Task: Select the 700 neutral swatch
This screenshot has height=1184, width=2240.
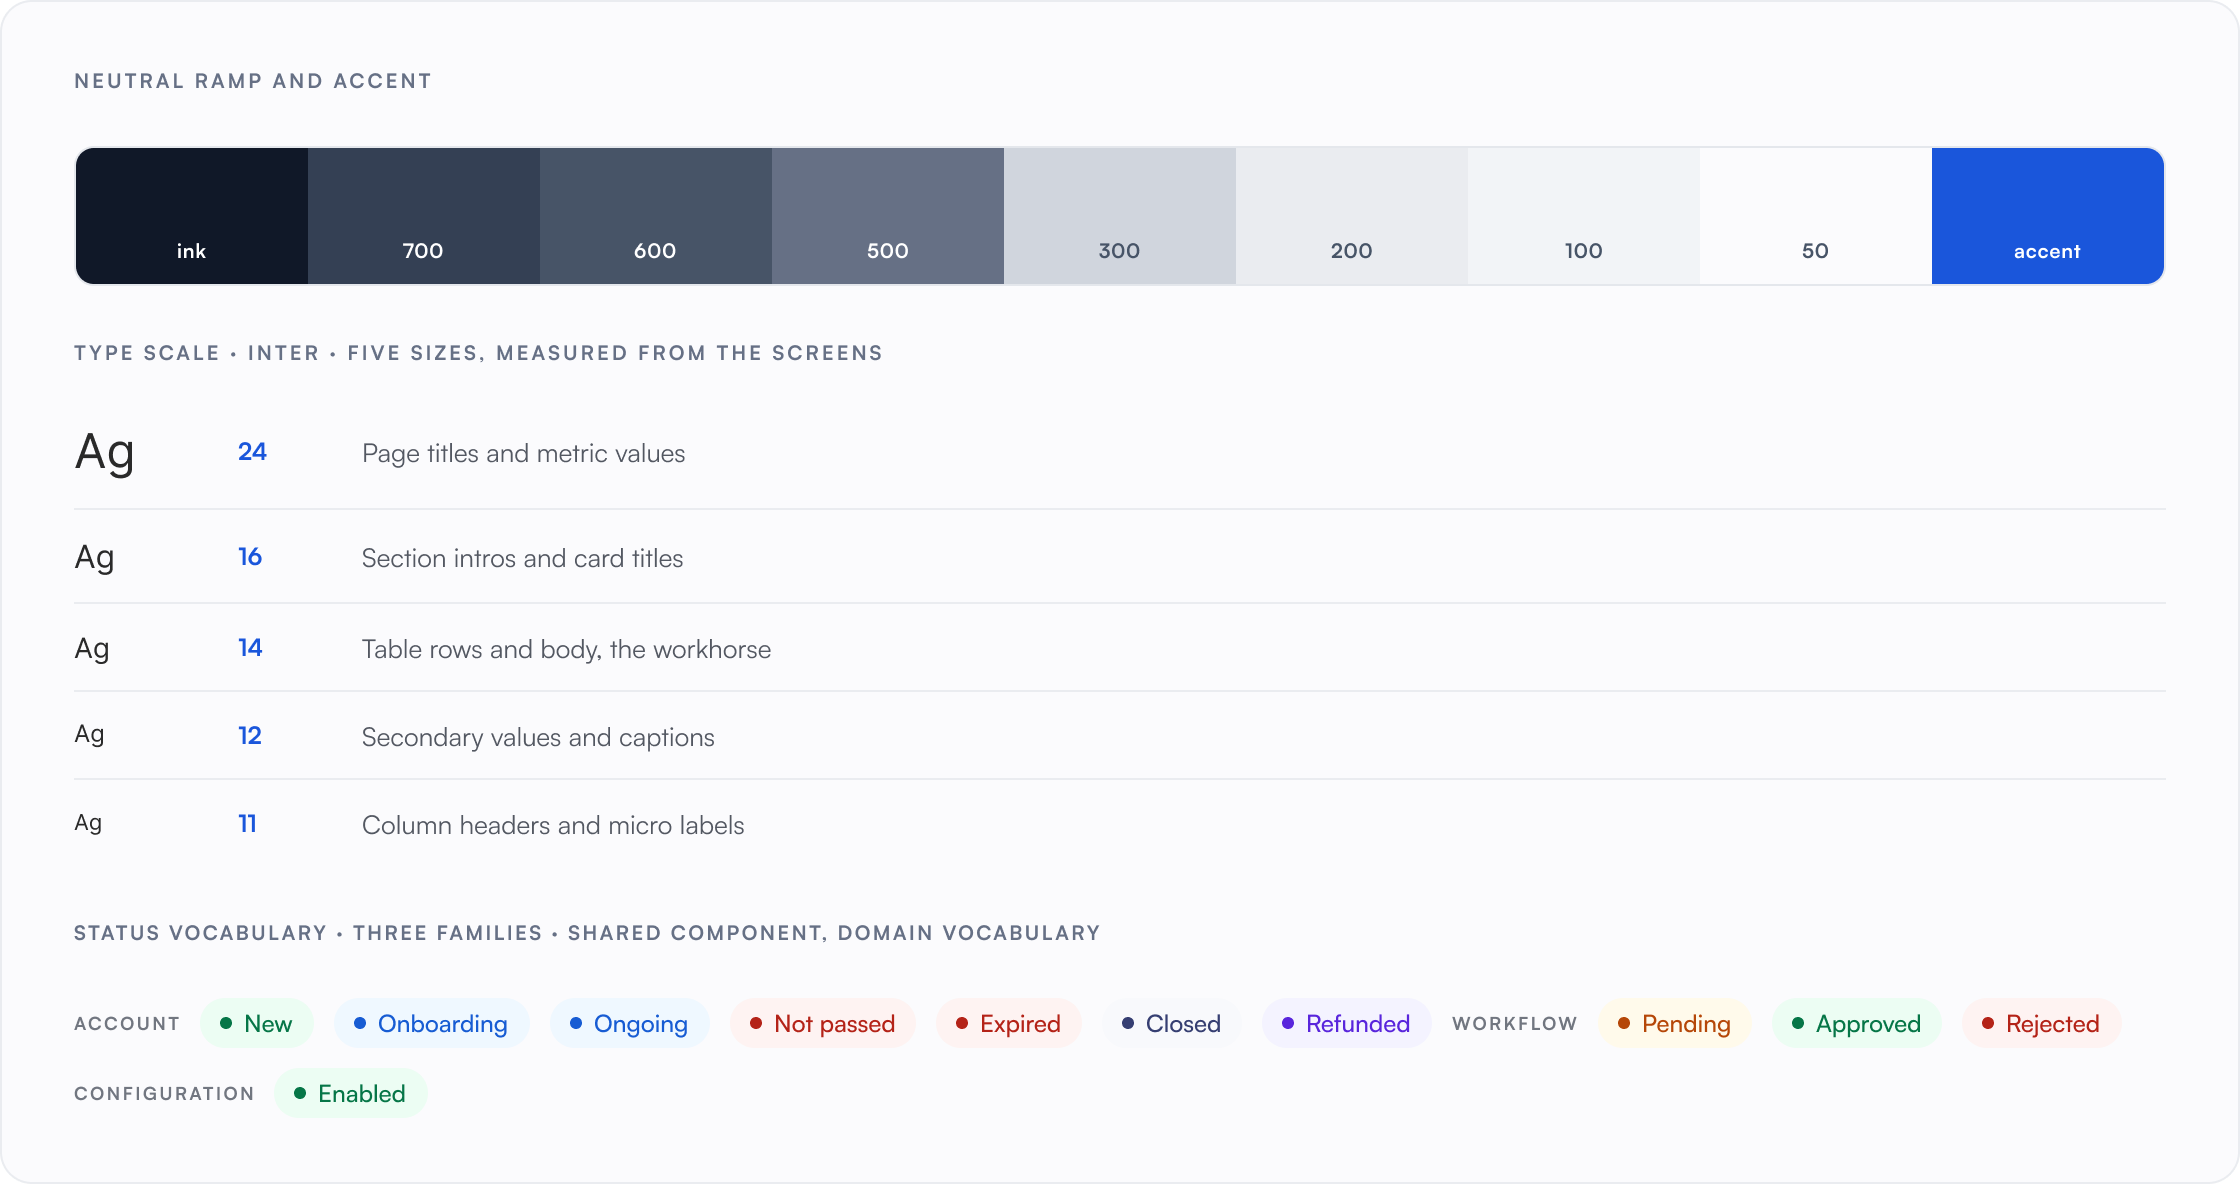Action: coord(424,216)
